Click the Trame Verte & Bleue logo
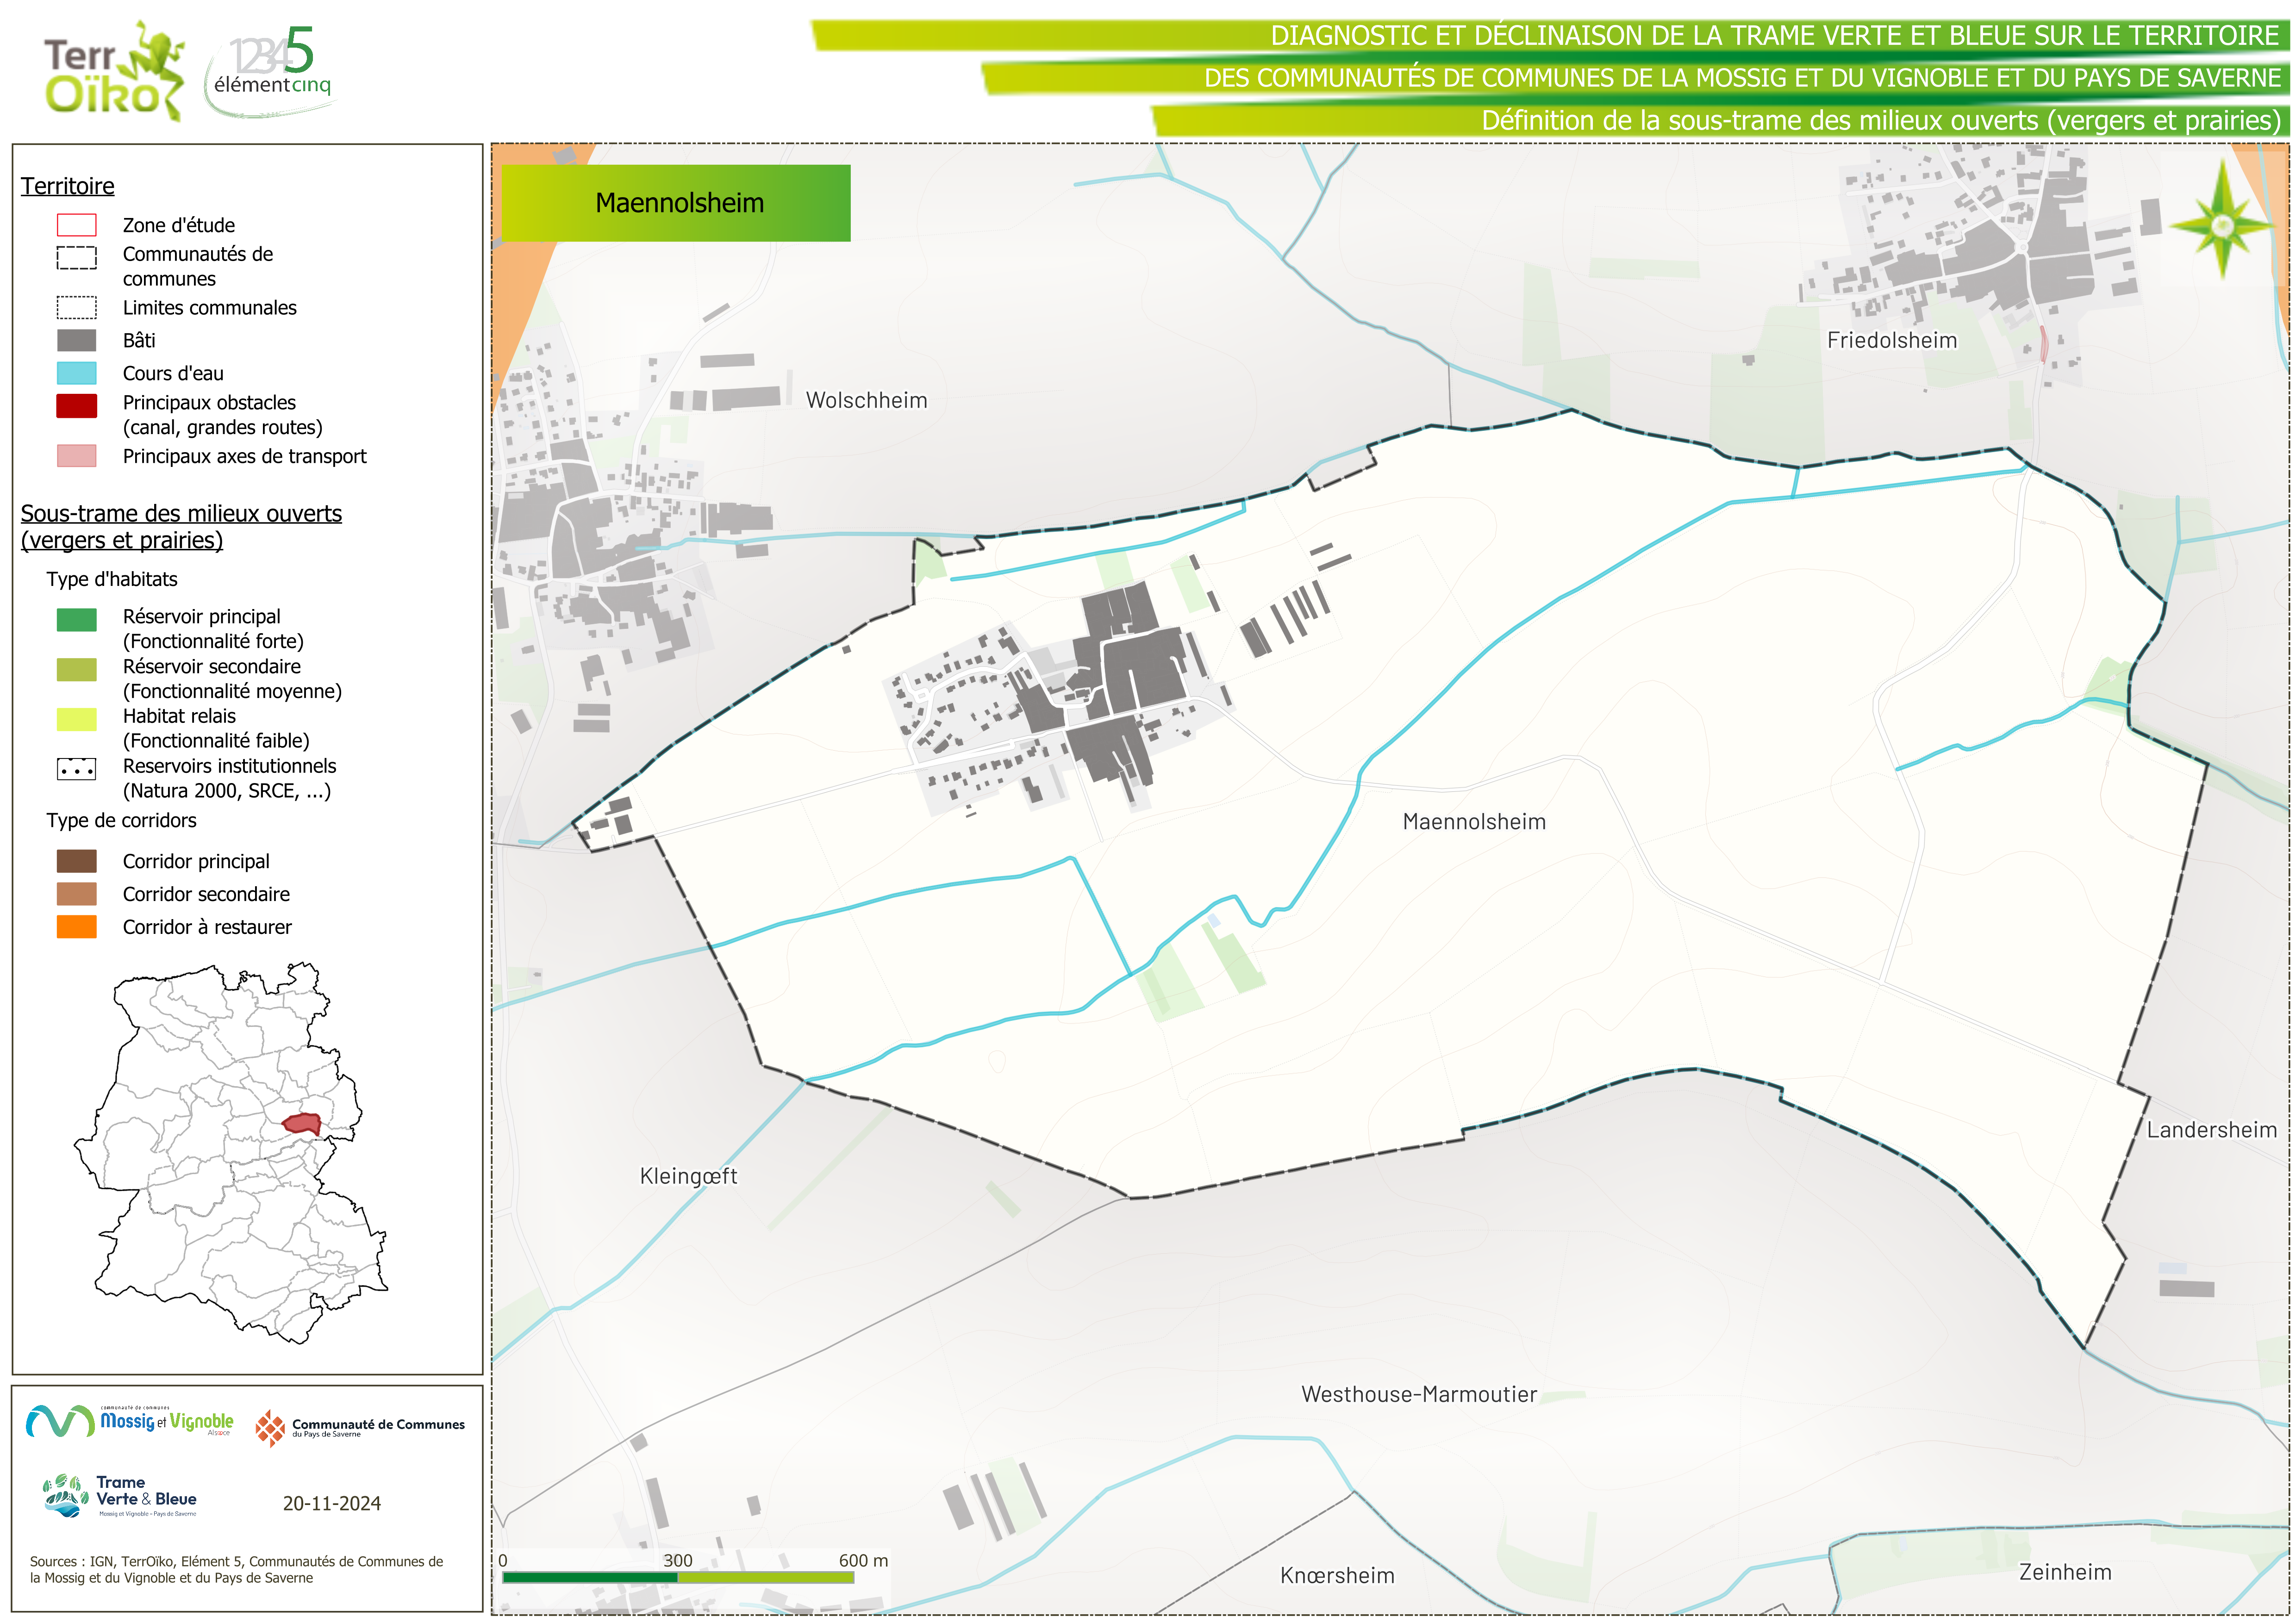Viewport: 2296px width, 1623px height. 120,1496
